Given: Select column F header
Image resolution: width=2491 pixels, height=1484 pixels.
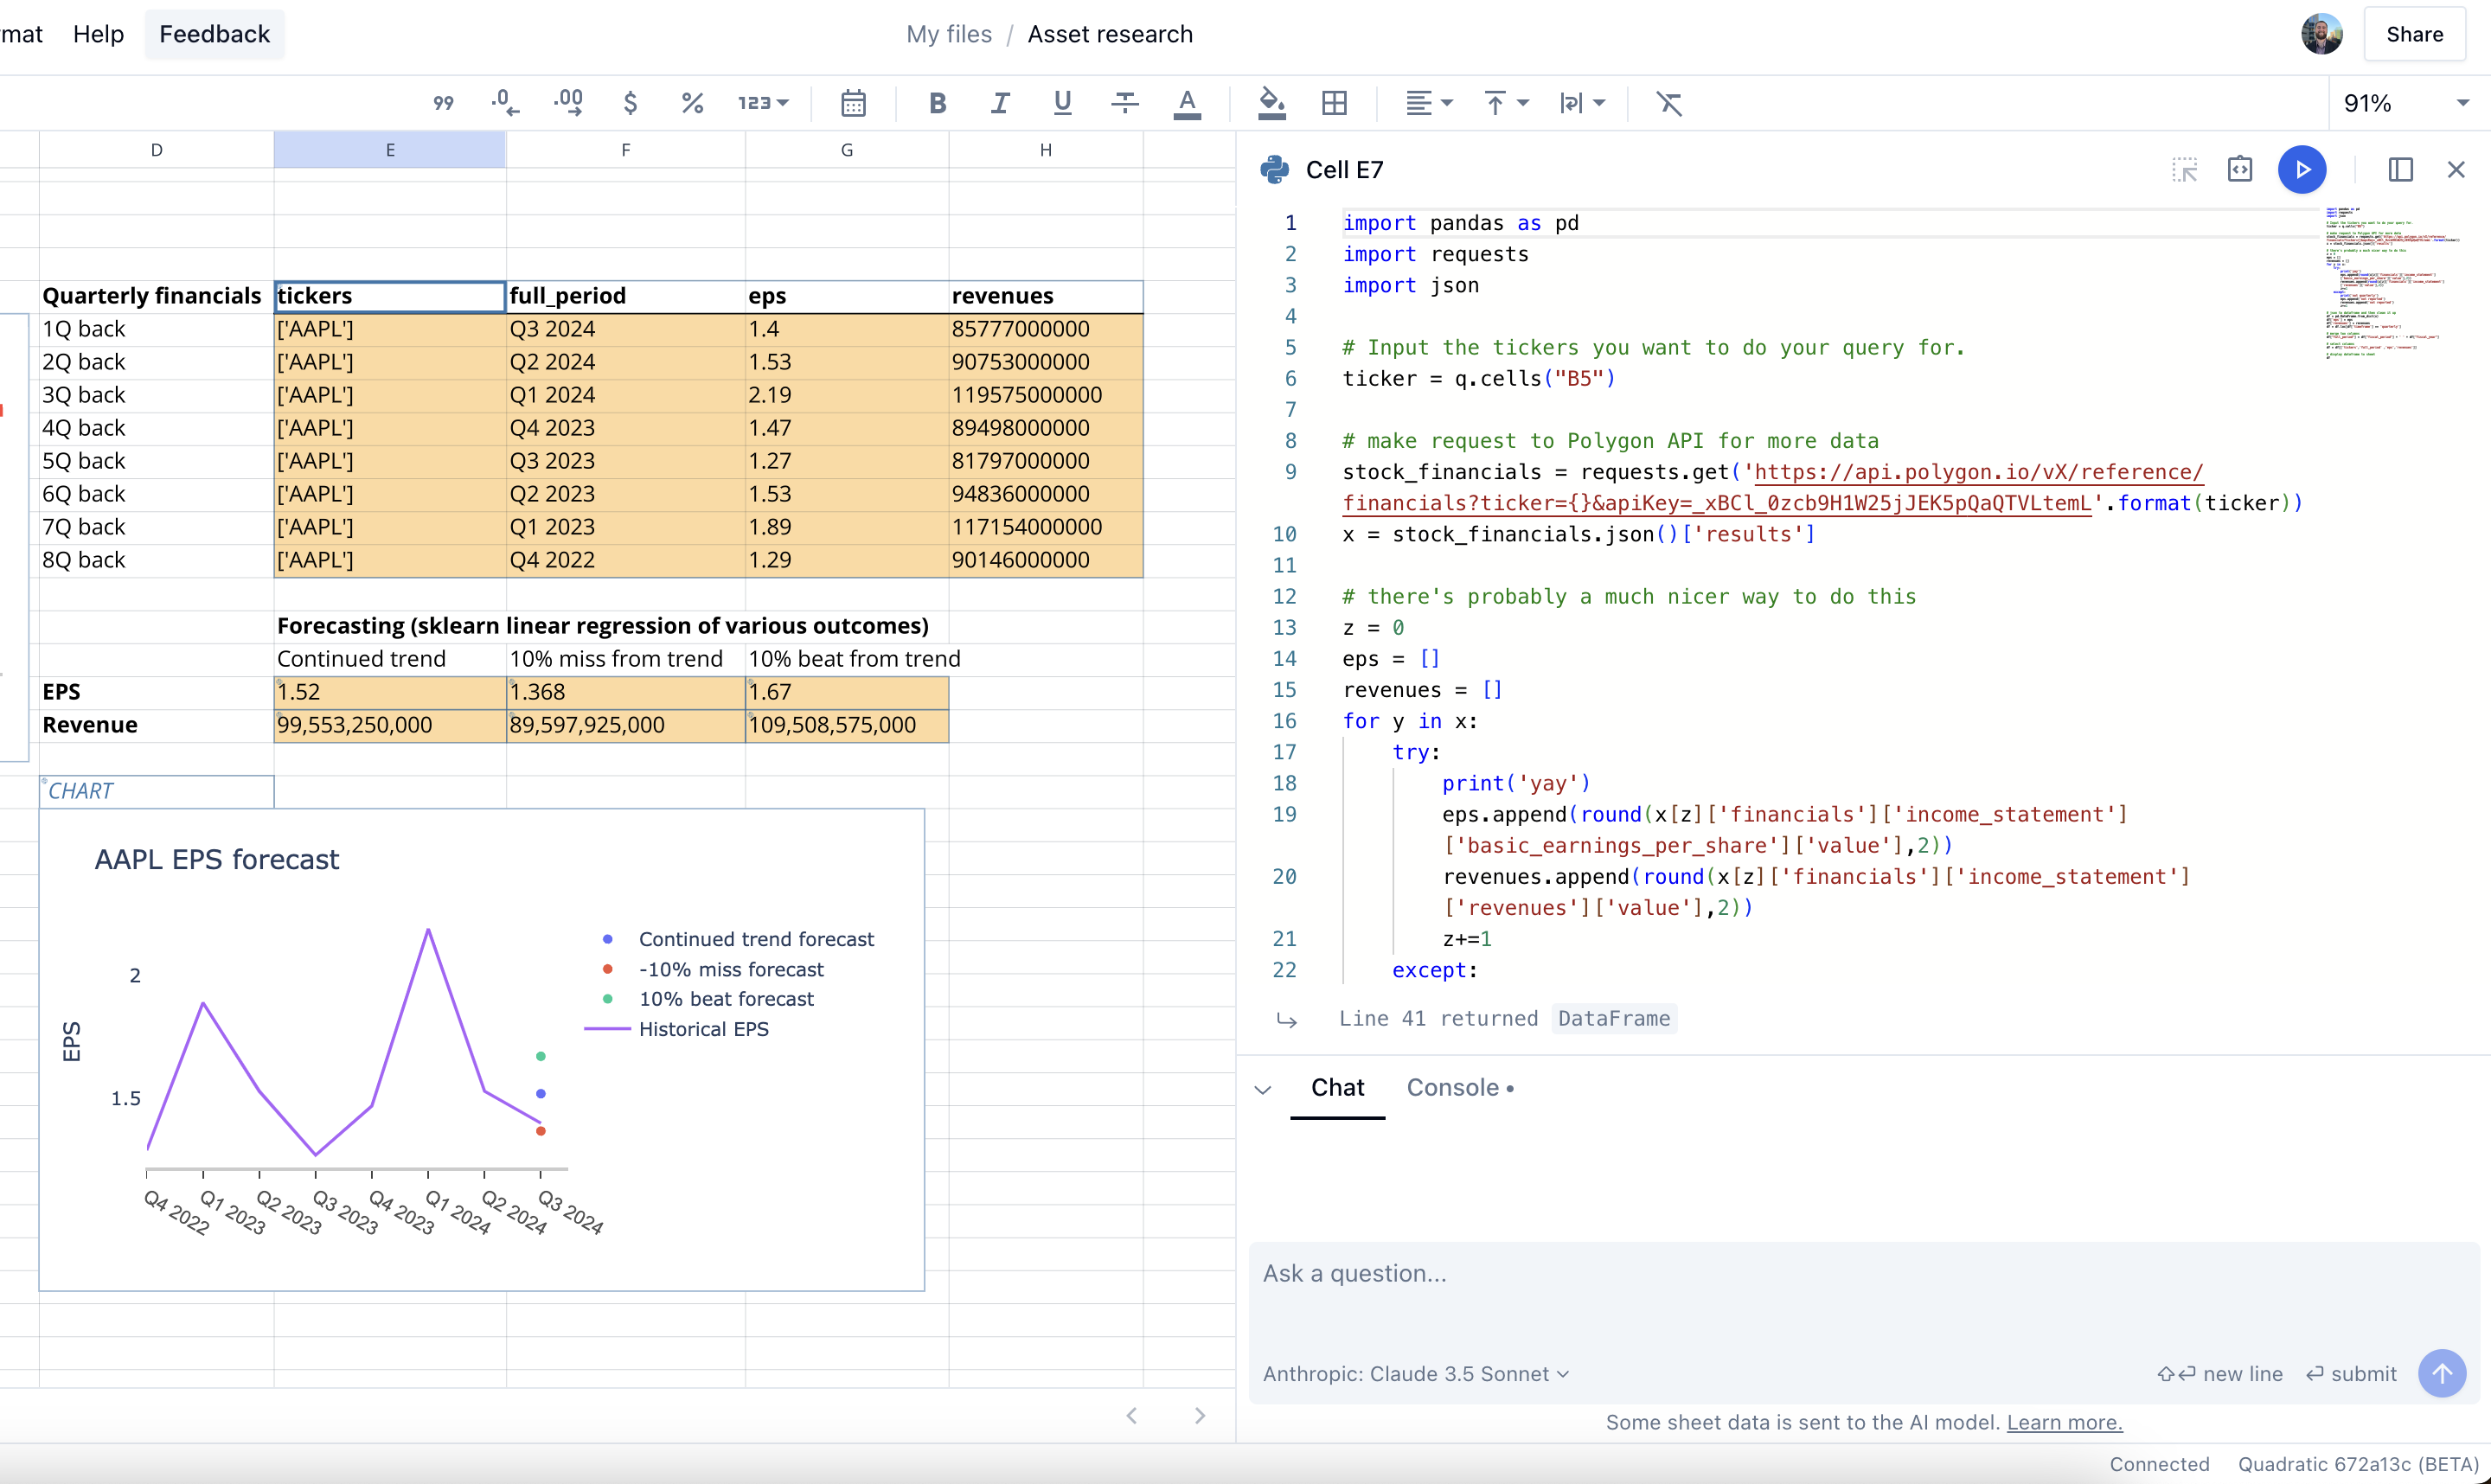Looking at the screenshot, I should click(x=626, y=150).
